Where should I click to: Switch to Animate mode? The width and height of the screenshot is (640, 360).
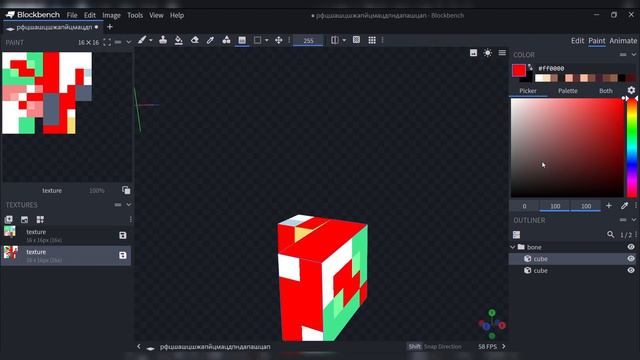point(623,40)
